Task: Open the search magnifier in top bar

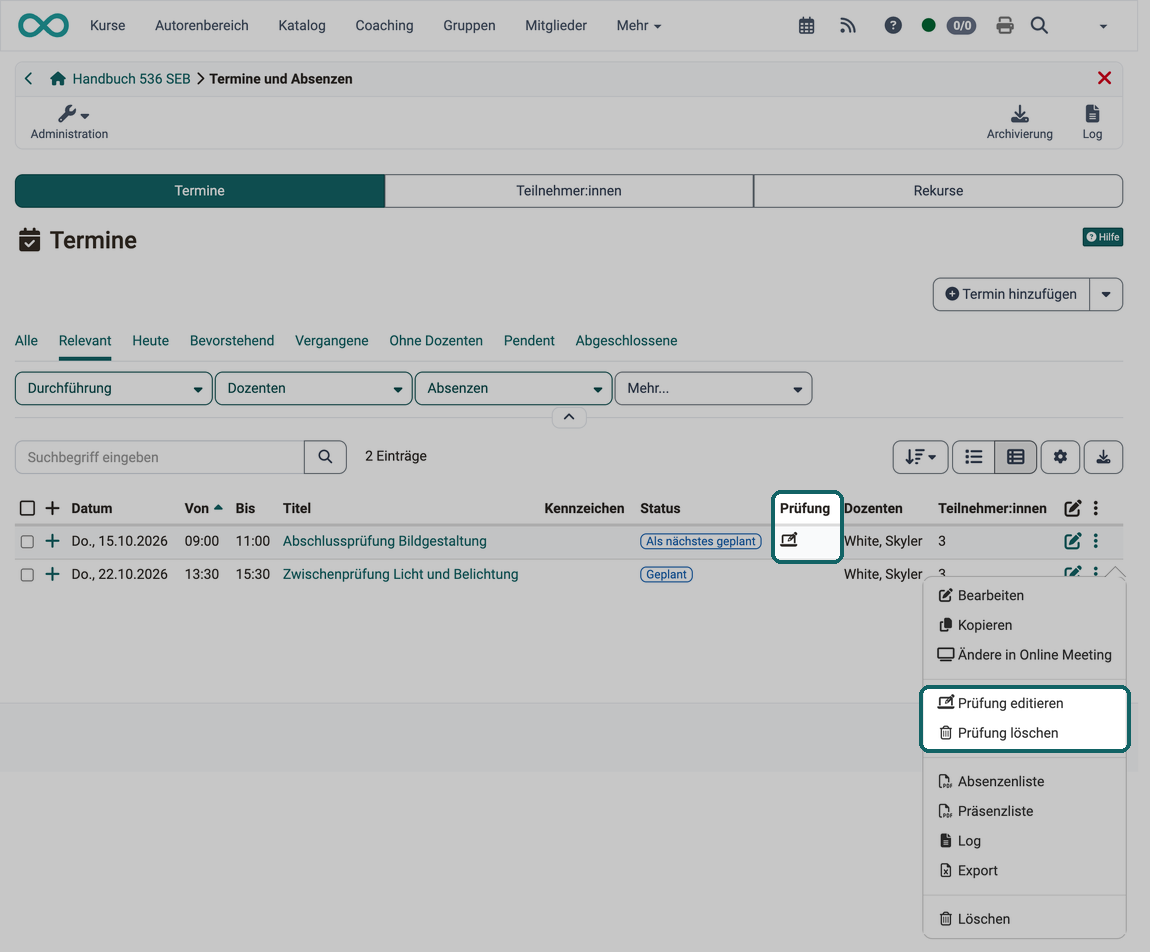Action: pyautogui.click(x=1039, y=26)
